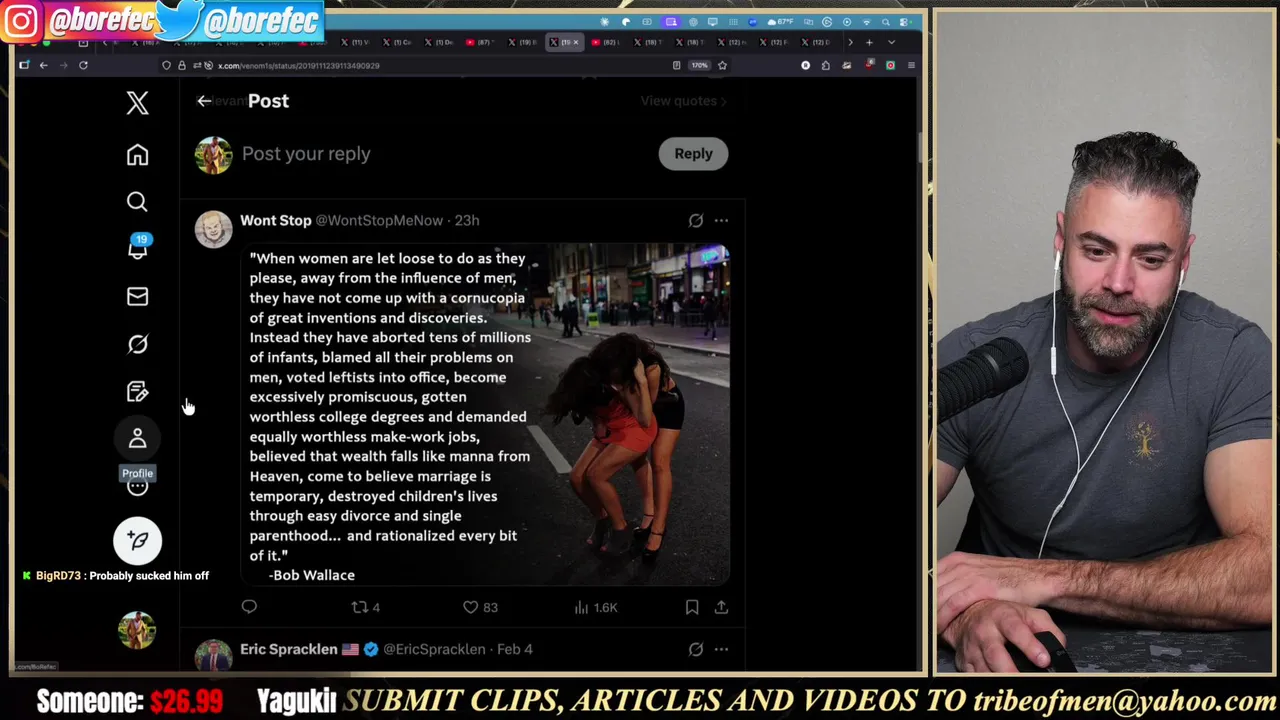Go back with the Post header arrow
This screenshot has width=1280, height=720.
[x=204, y=101]
